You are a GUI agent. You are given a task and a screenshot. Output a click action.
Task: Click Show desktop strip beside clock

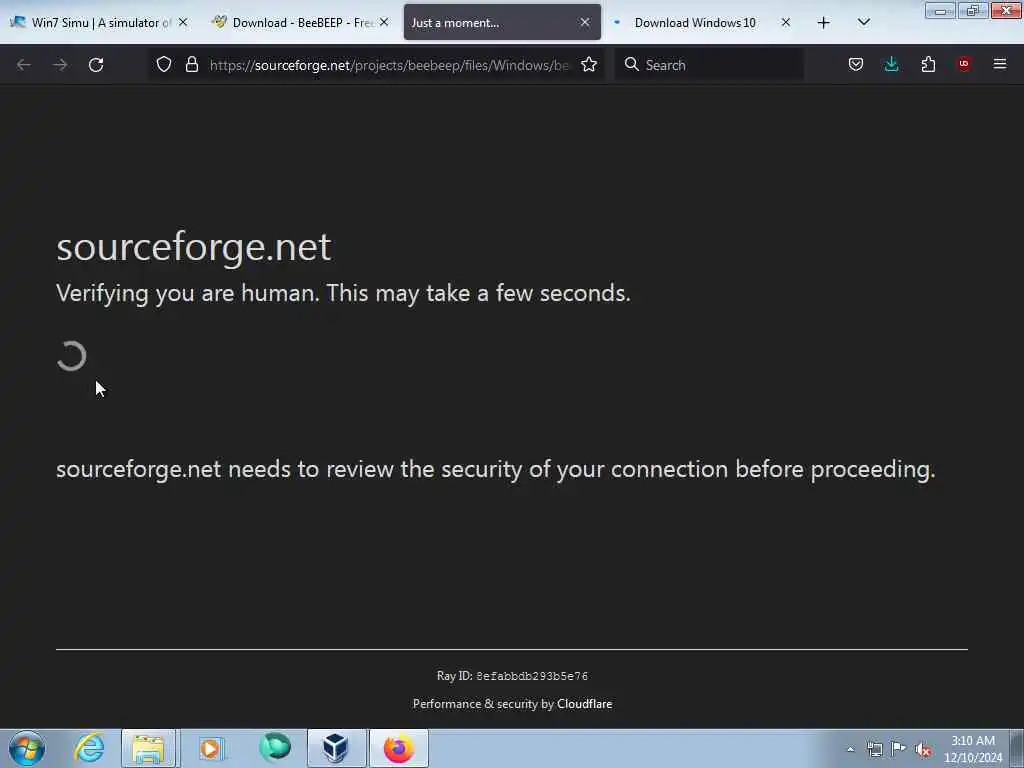pyautogui.click(x=1017, y=748)
